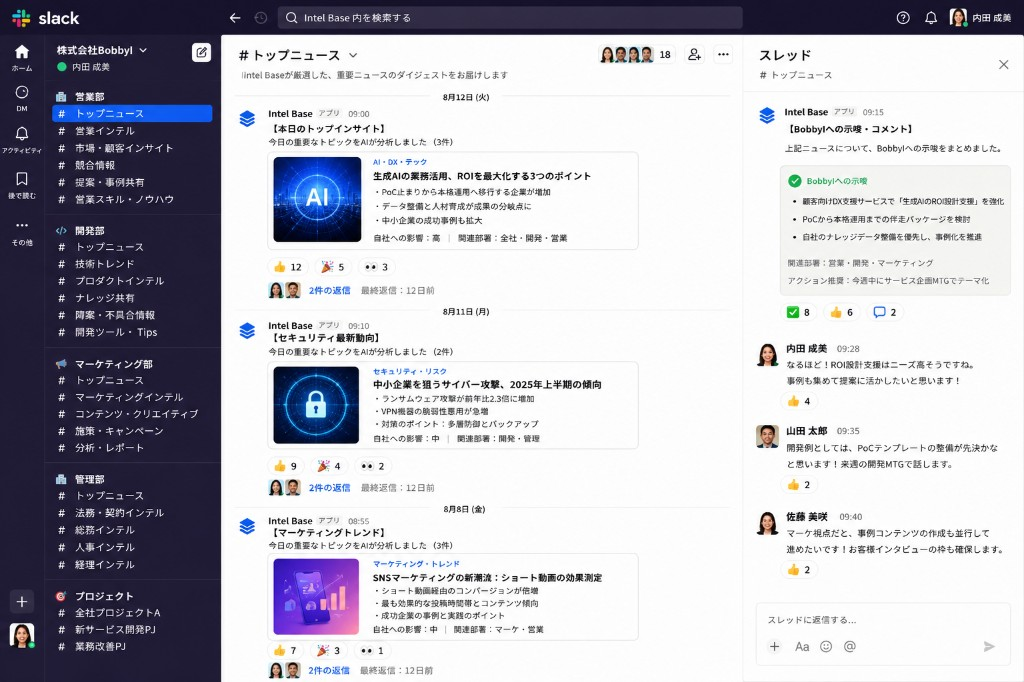This screenshot has height=682, width=1024.
Task: Open the AI article thumbnail image
Action: click(x=317, y=199)
